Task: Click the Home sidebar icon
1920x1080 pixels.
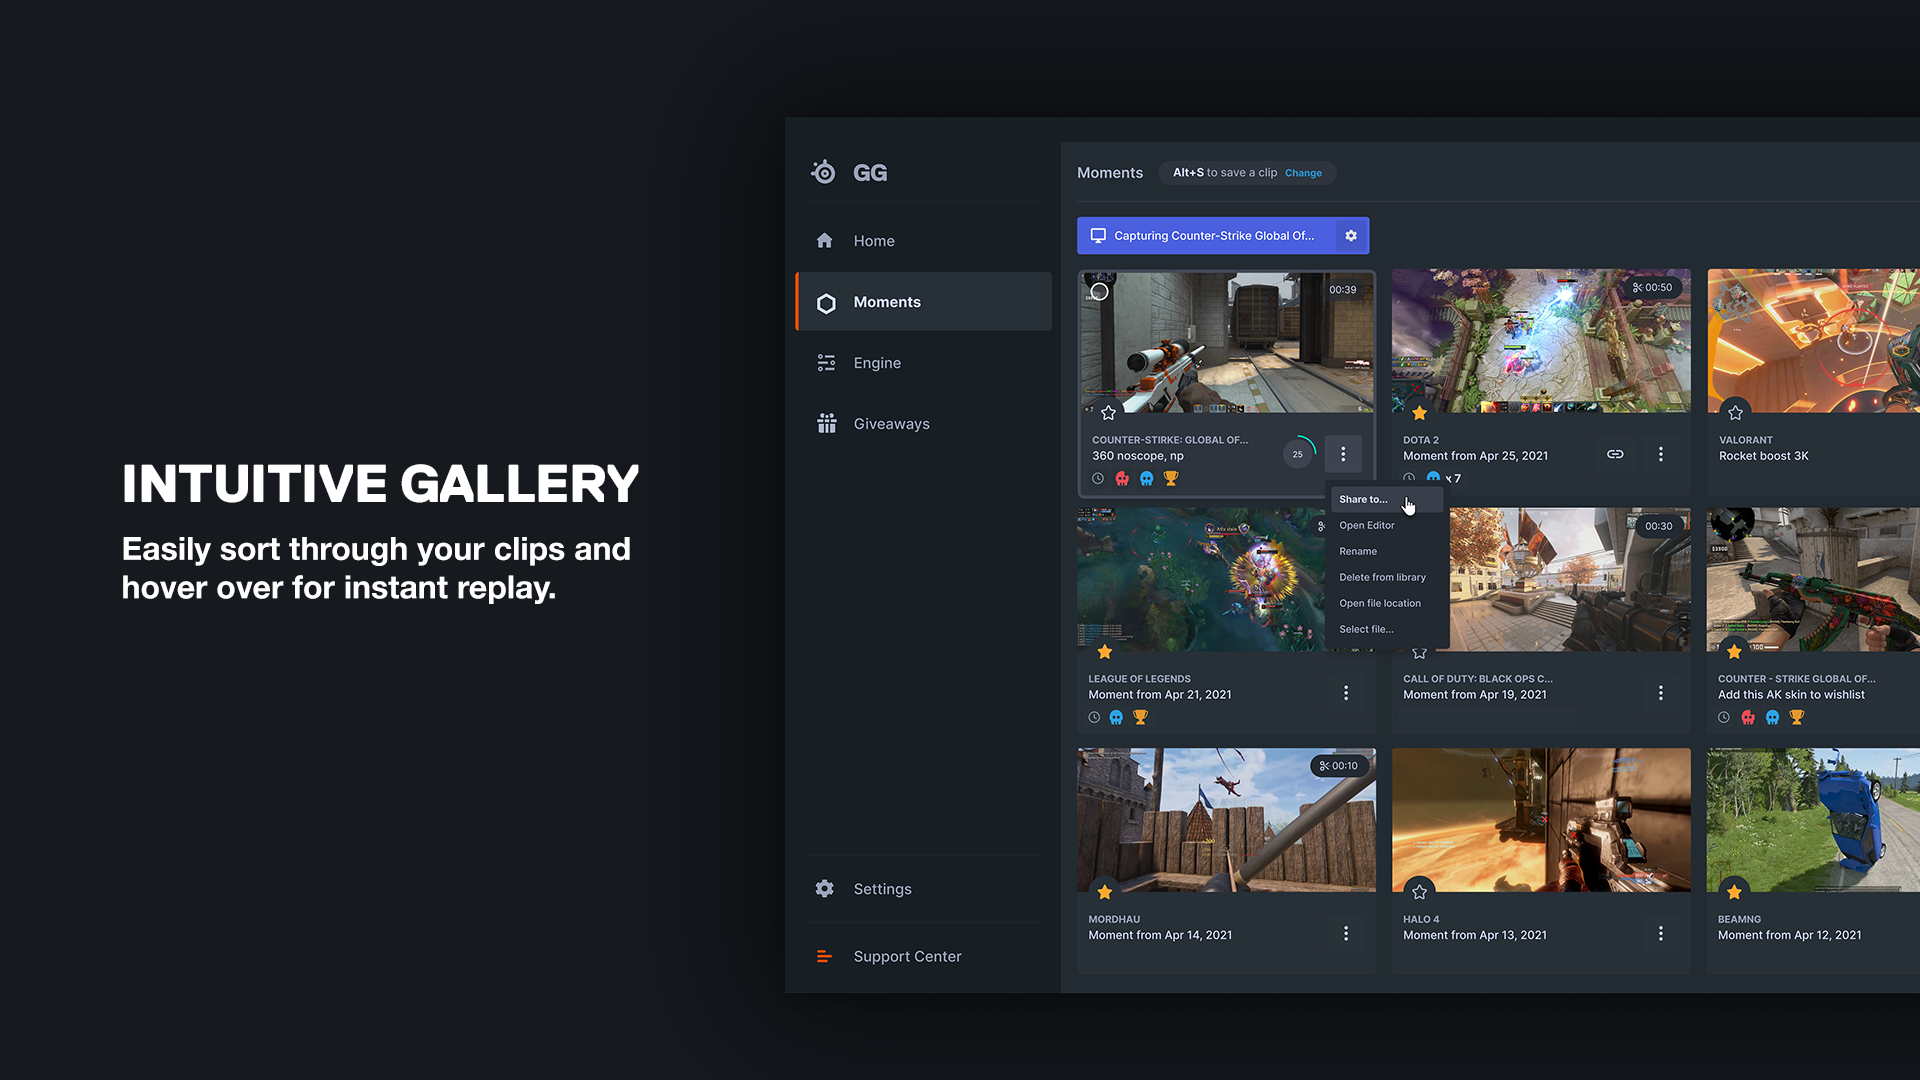Action: (825, 240)
